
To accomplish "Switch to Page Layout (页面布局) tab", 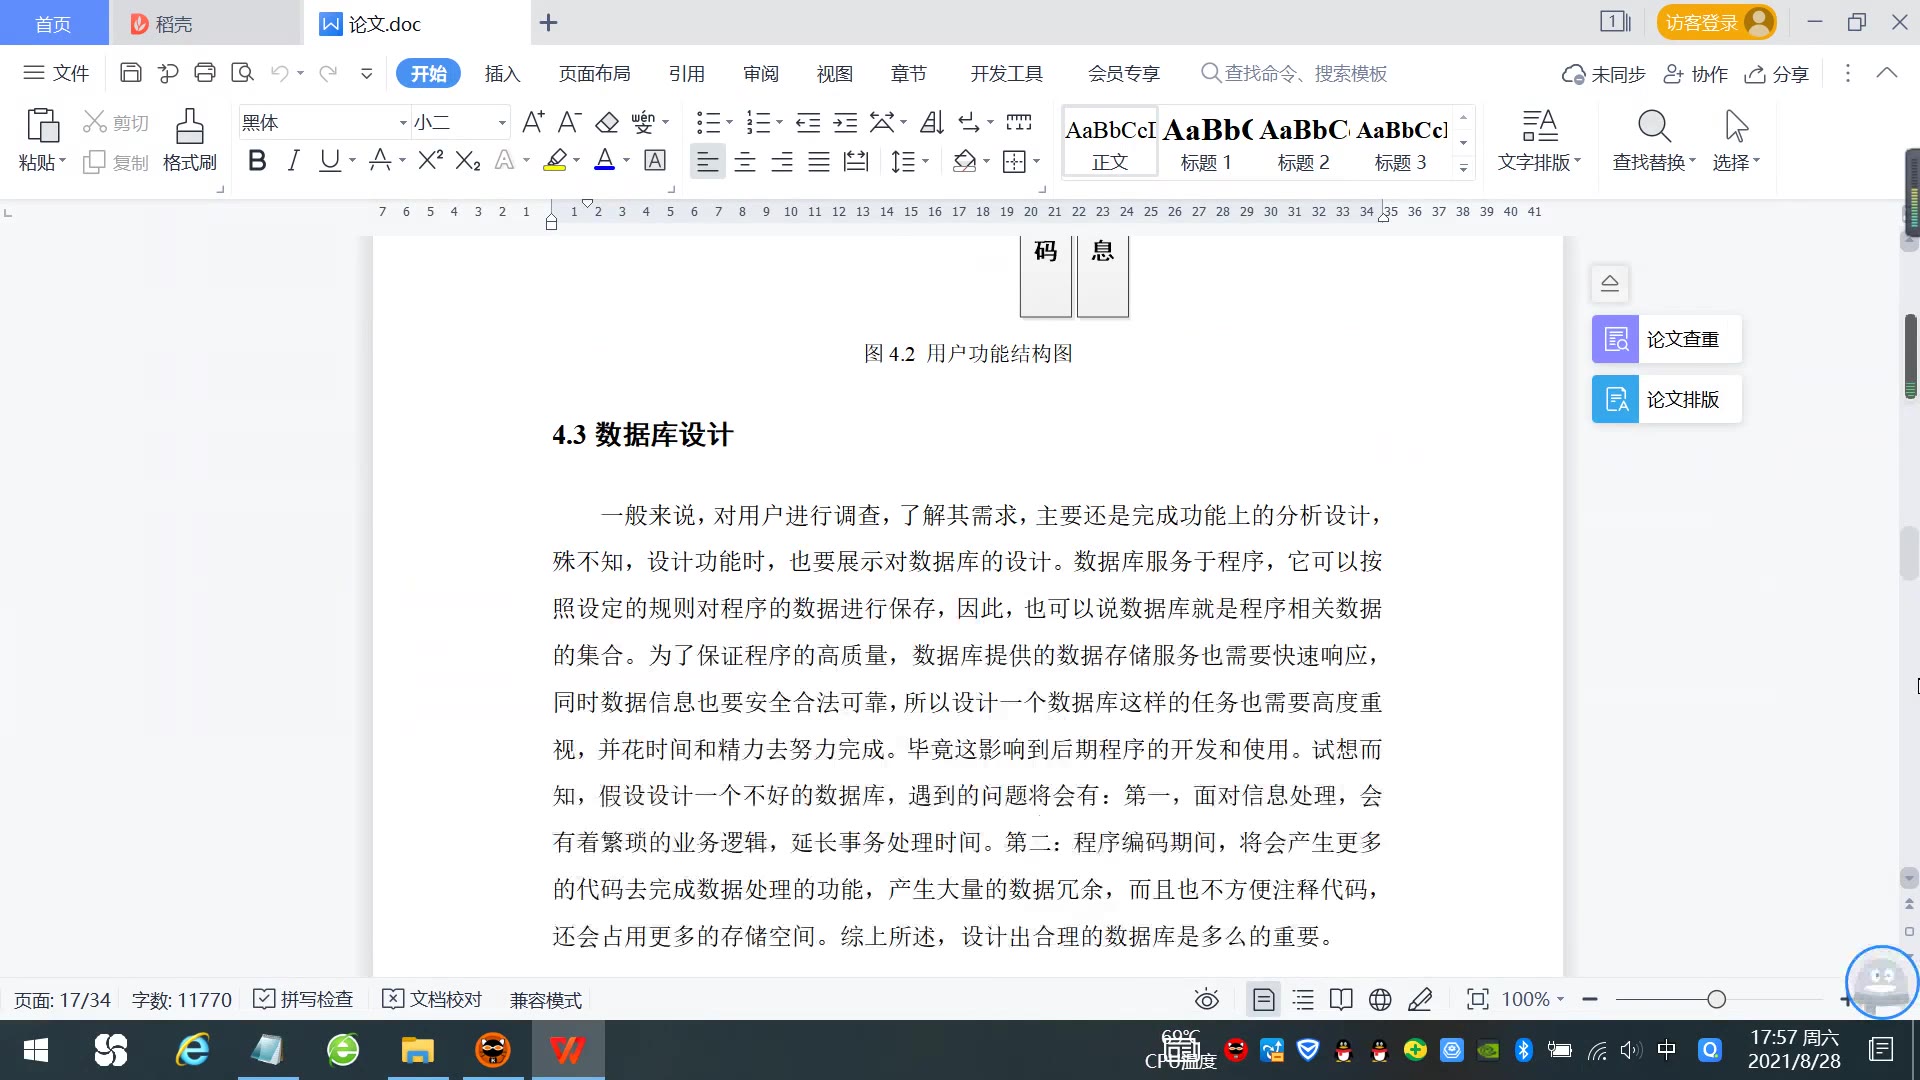I will [x=594, y=74].
